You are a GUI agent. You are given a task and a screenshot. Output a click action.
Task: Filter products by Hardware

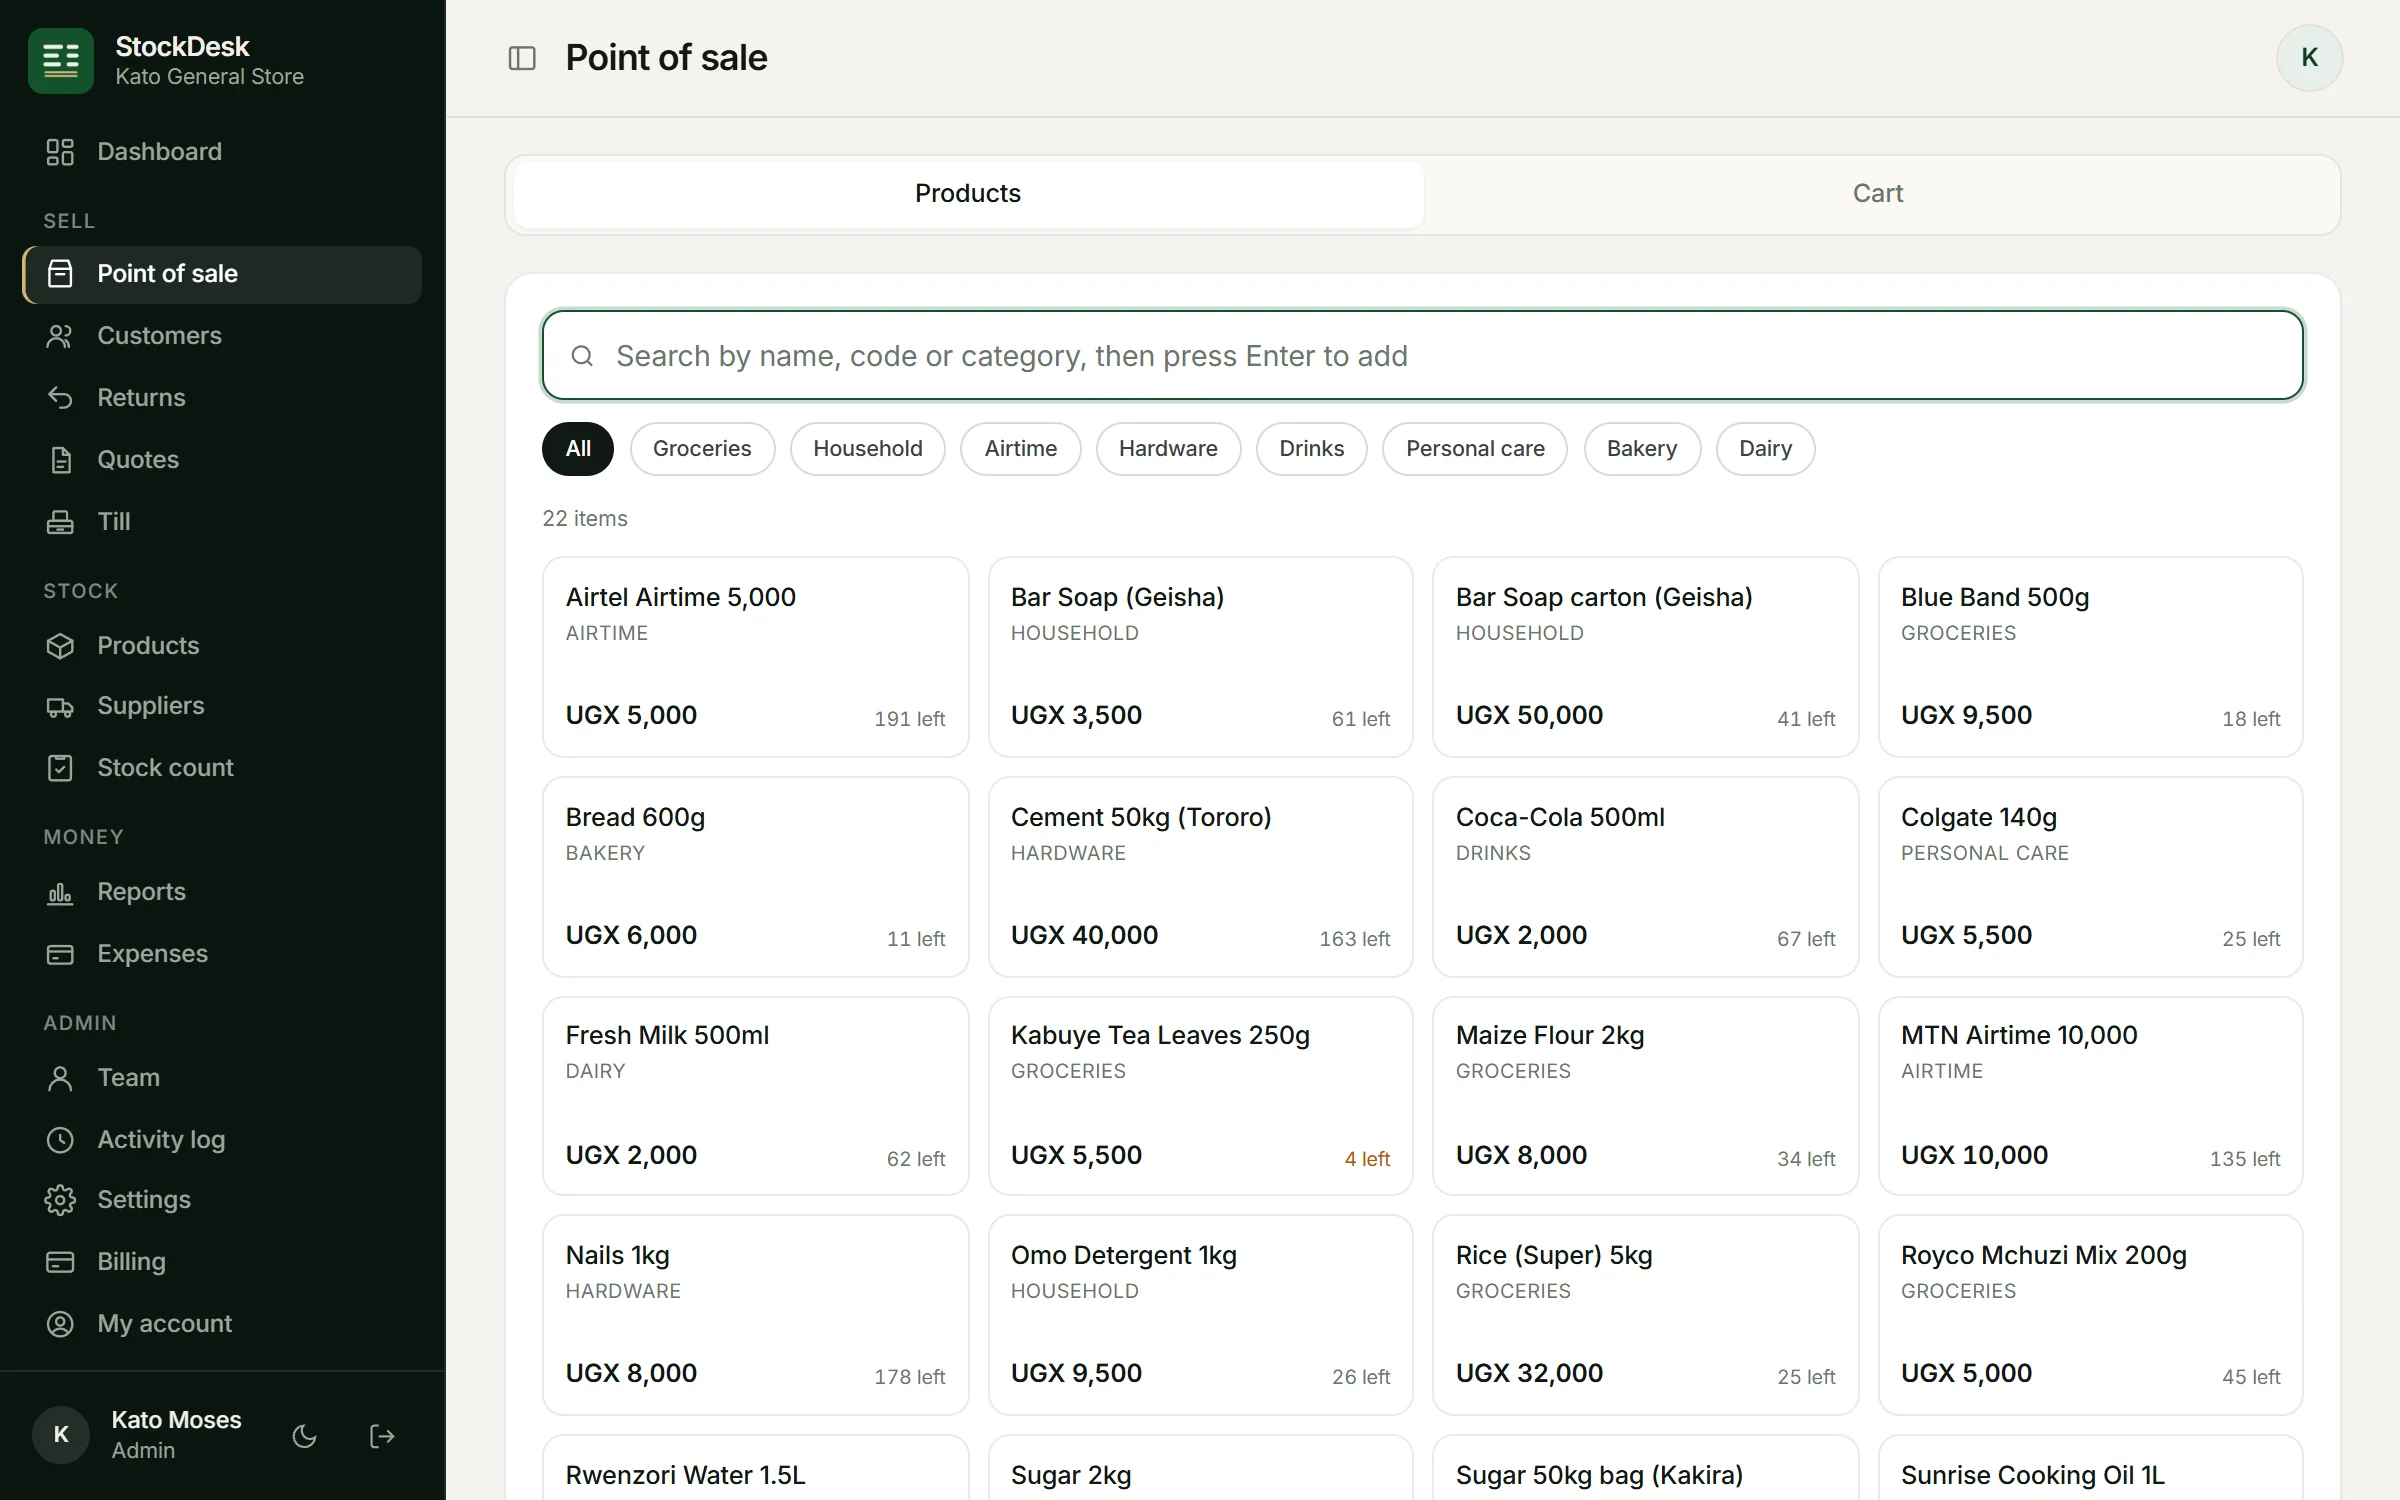click(x=1168, y=449)
